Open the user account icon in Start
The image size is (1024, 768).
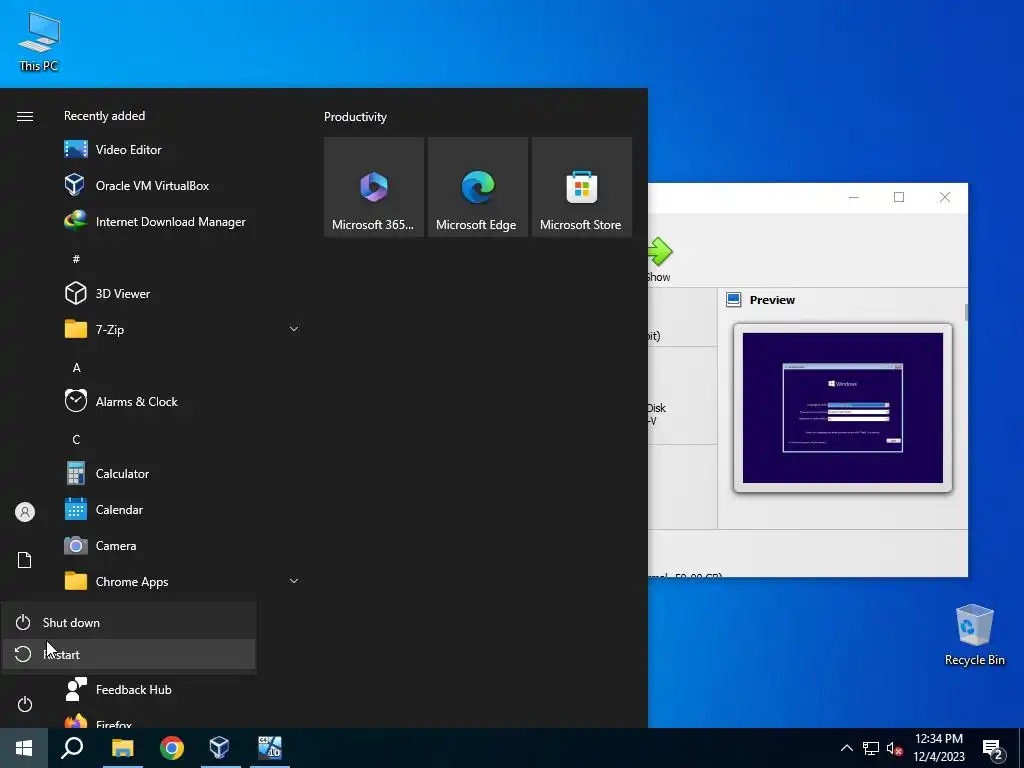click(25, 512)
